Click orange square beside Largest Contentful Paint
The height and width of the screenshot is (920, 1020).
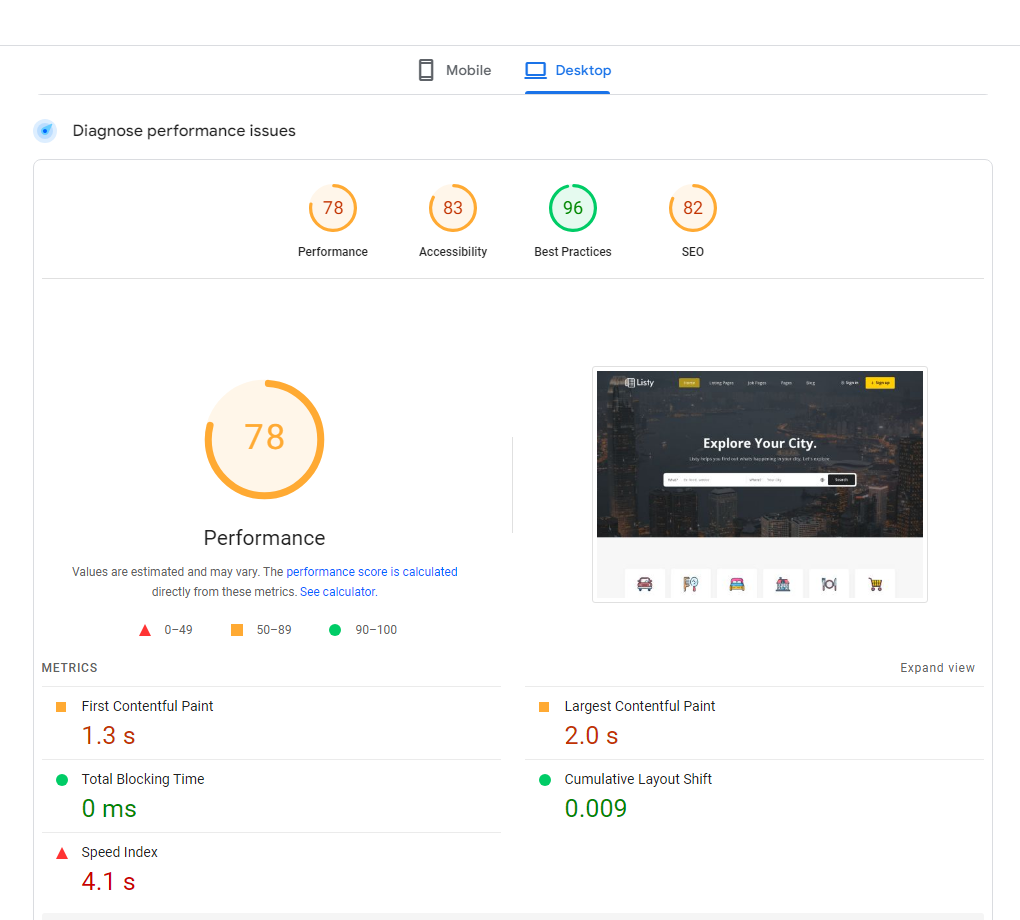(544, 707)
